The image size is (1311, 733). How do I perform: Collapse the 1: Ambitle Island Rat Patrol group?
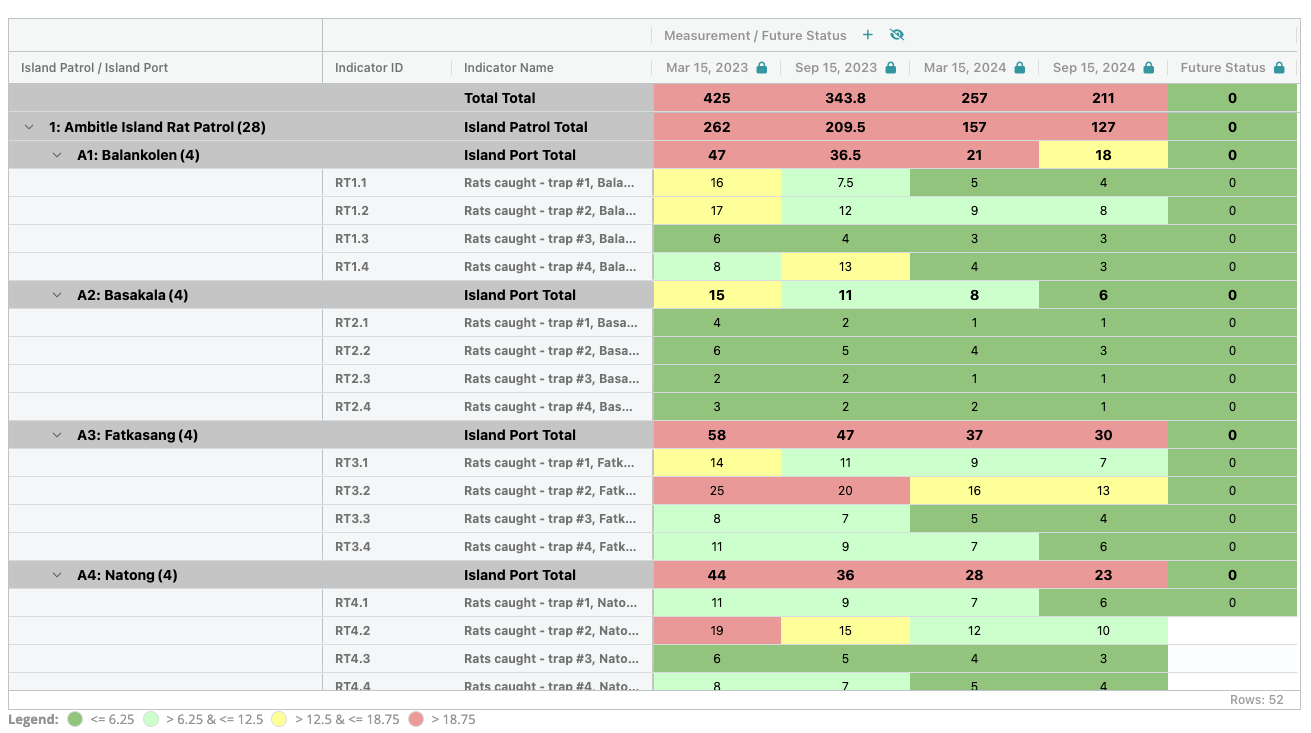pyautogui.click(x=28, y=127)
